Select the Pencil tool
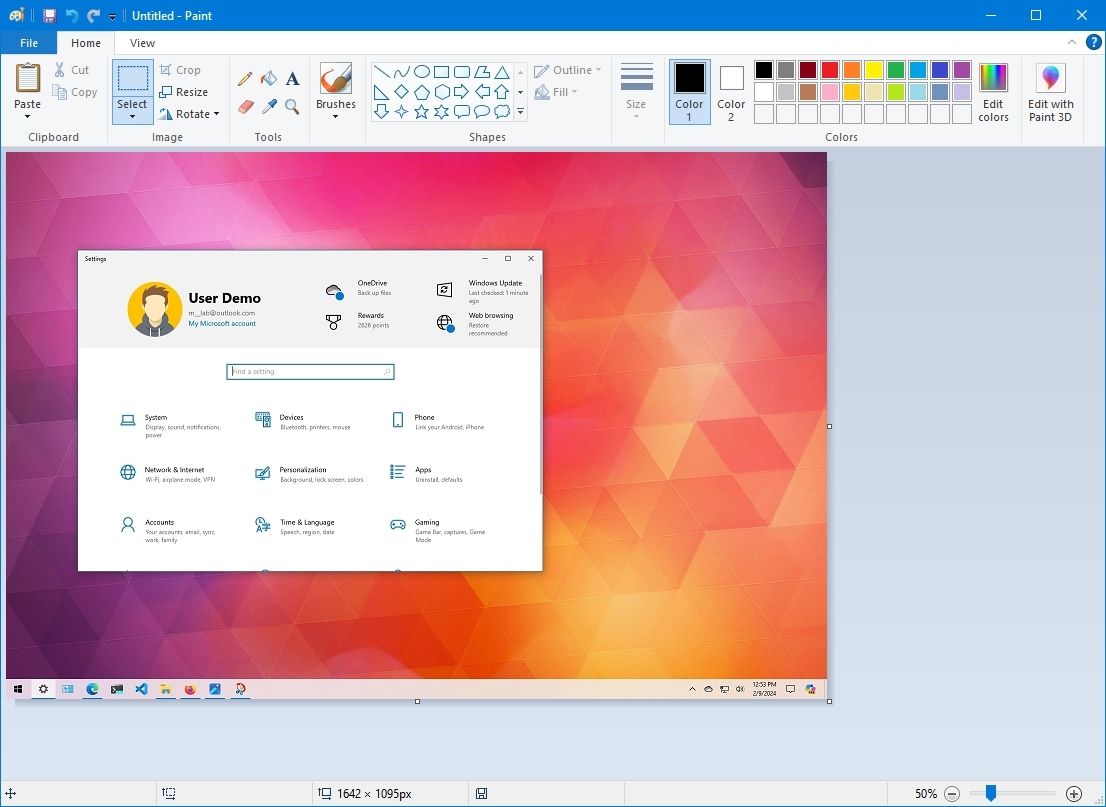This screenshot has width=1106, height=807. click(x=246, y=78)
